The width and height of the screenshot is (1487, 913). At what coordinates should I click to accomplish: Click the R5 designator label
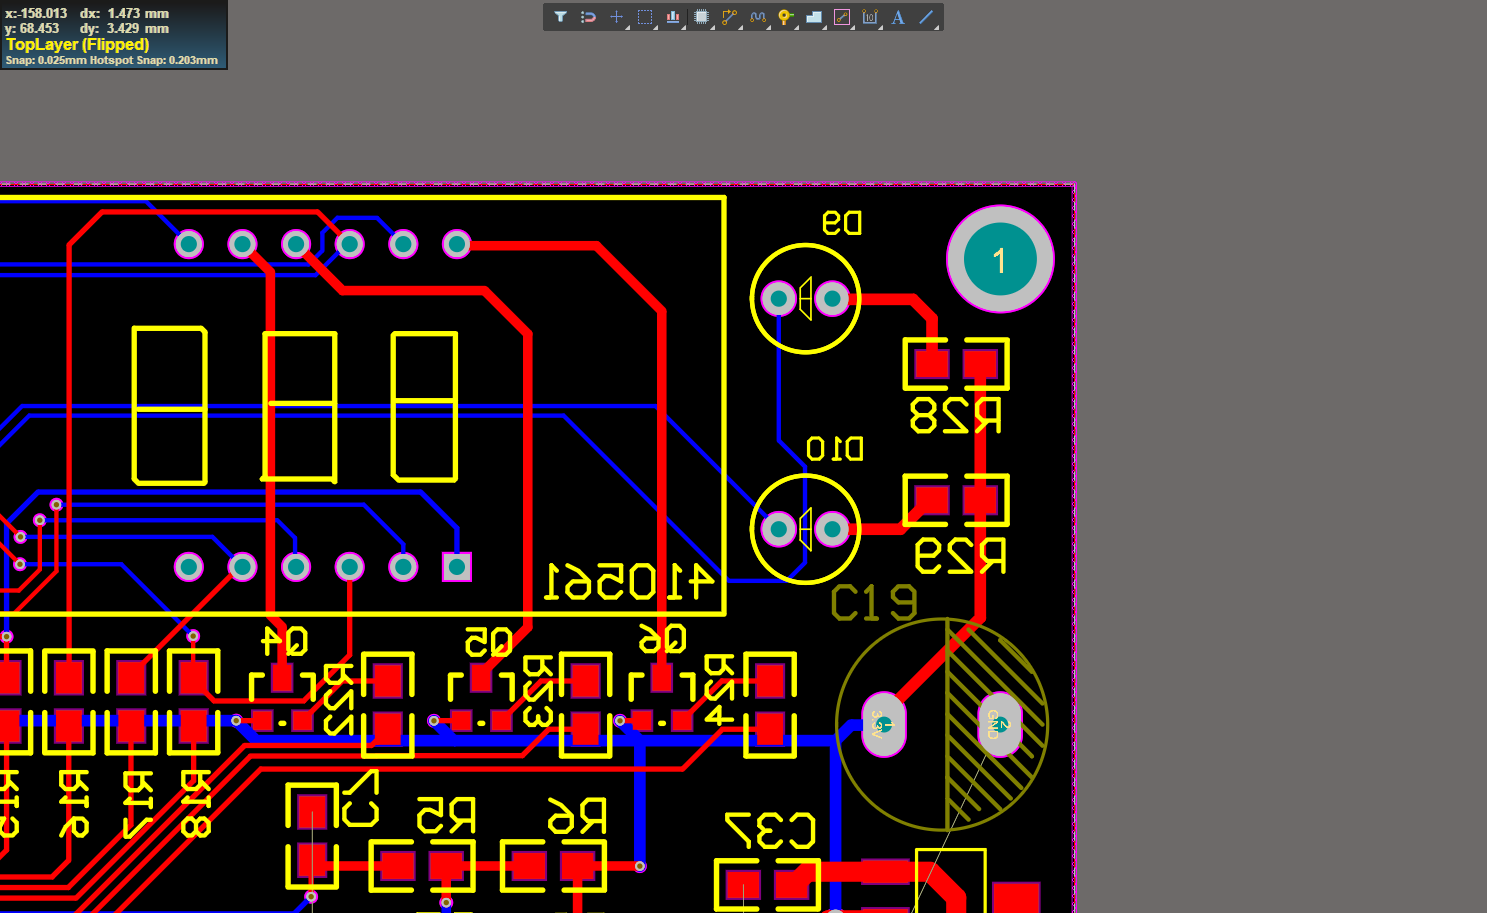pos(446,816)
